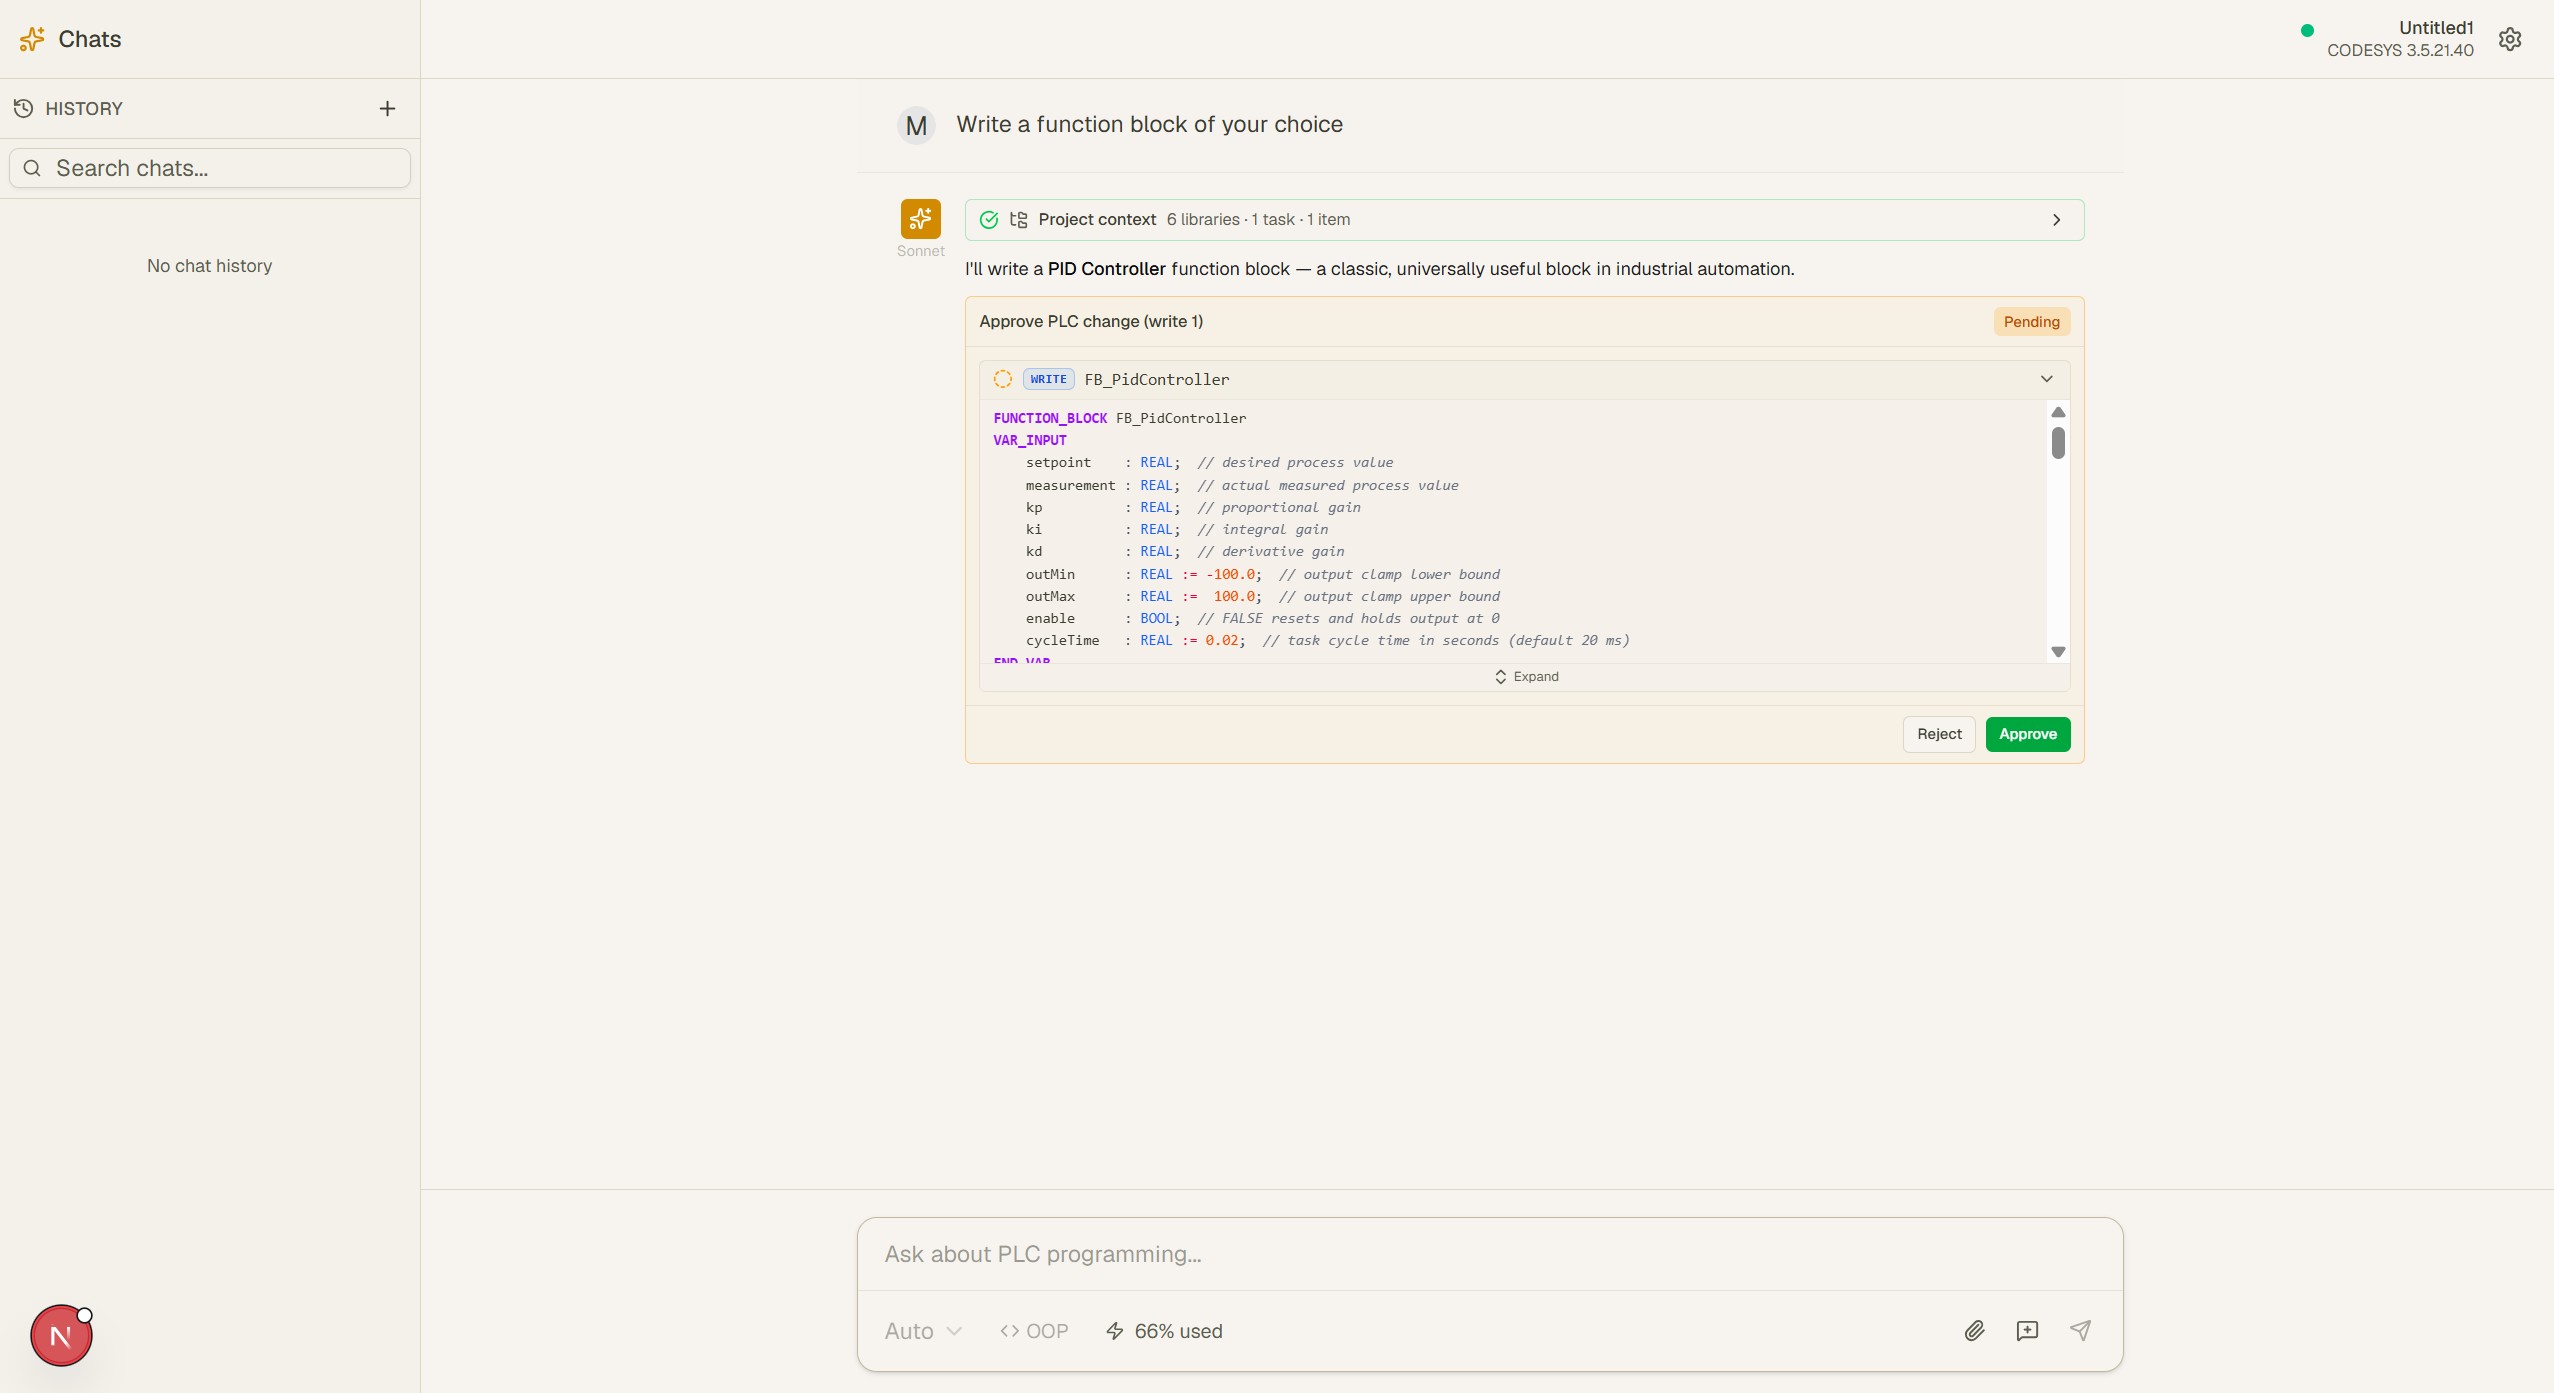Click the History clock icon
The width and height of the screenshot is (2554, 1393).
coord(24,108)
